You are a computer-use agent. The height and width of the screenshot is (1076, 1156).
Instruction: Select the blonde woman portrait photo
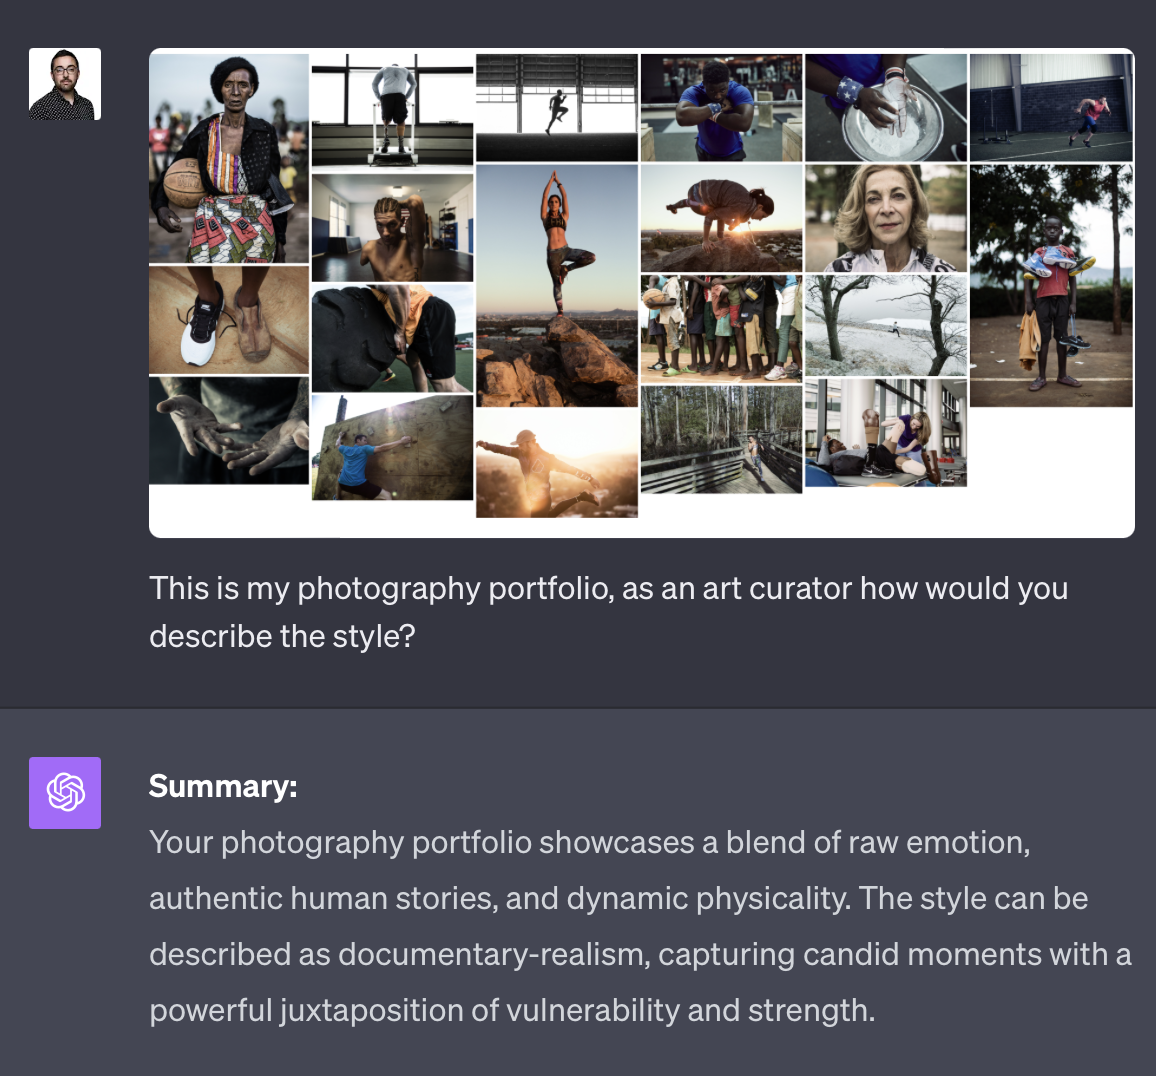coord(885,219)
